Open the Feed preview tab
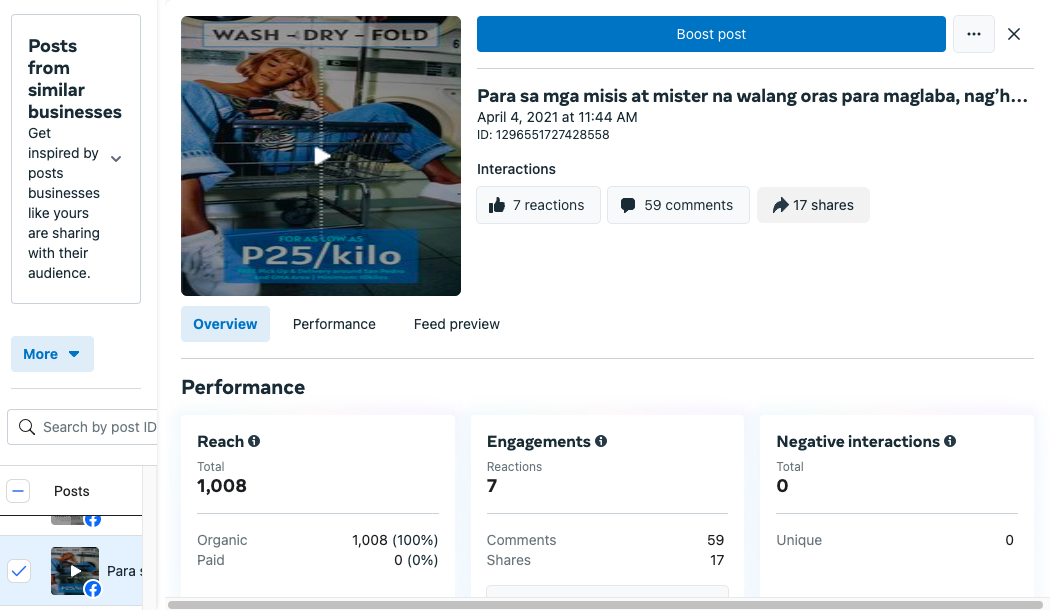The height and width of the screenshot is (610, 1050). pyautogui.click(x=456, y=324)
